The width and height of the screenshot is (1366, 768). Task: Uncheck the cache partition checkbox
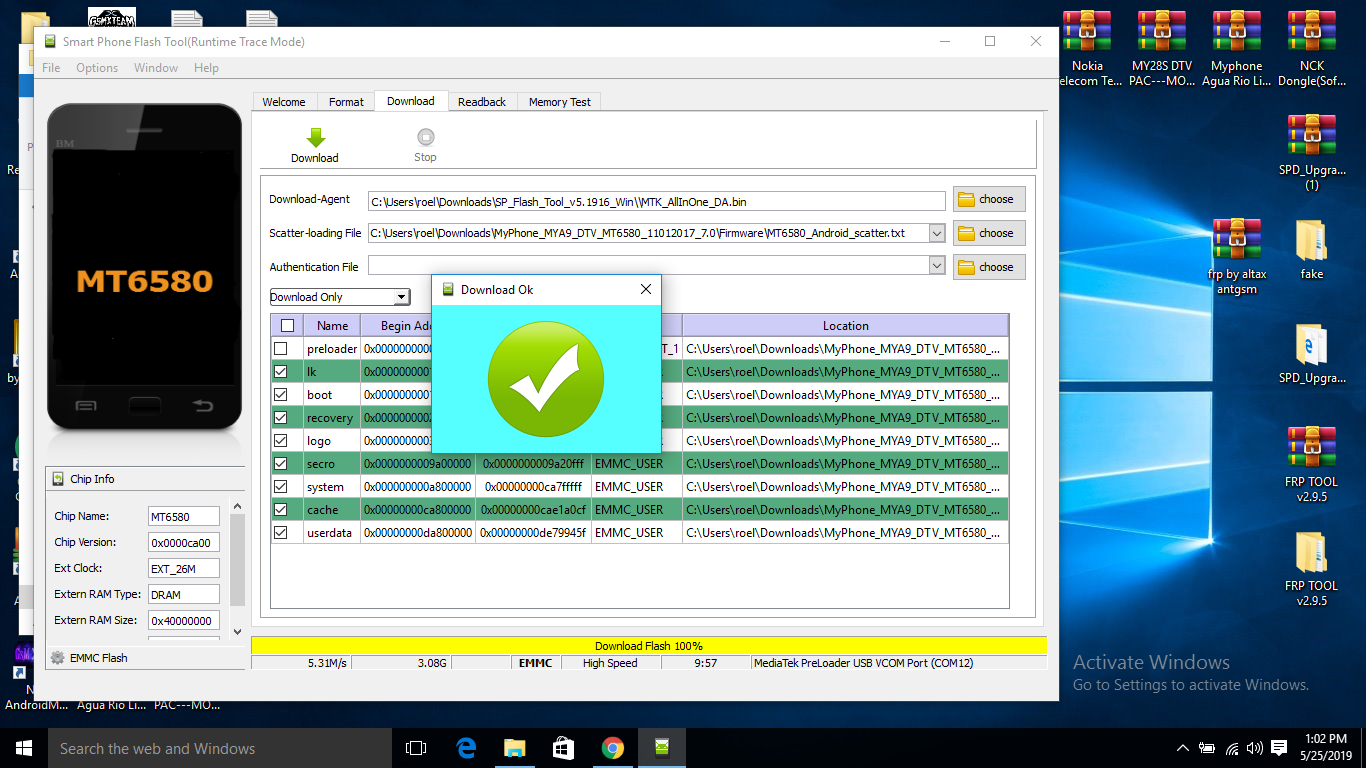281,509
